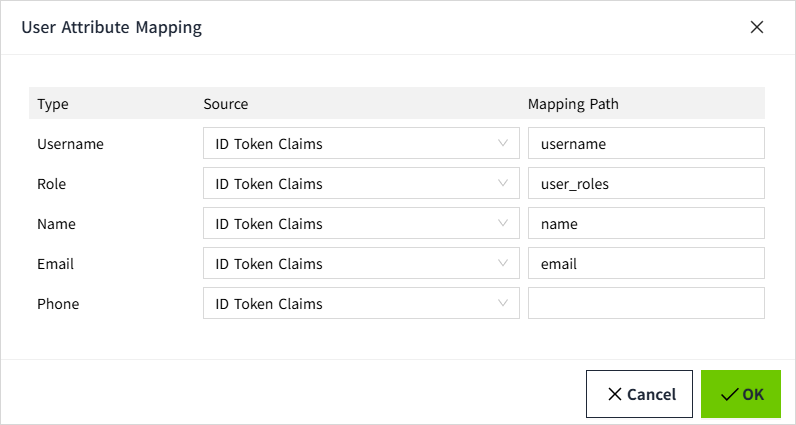The width and height of the screenshot is (796, 425).
Task: Confirm the mapping with the OK button
Action: pyautogui.click(x=741, y=394)
